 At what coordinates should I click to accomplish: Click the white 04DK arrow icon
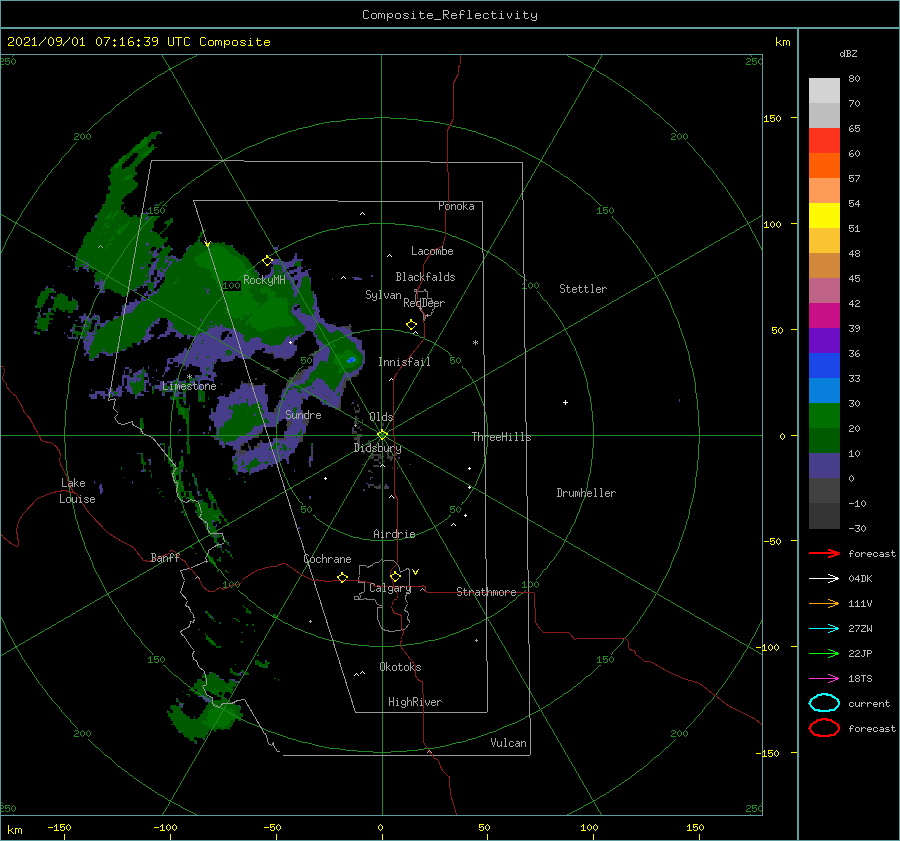click(824, 578)
